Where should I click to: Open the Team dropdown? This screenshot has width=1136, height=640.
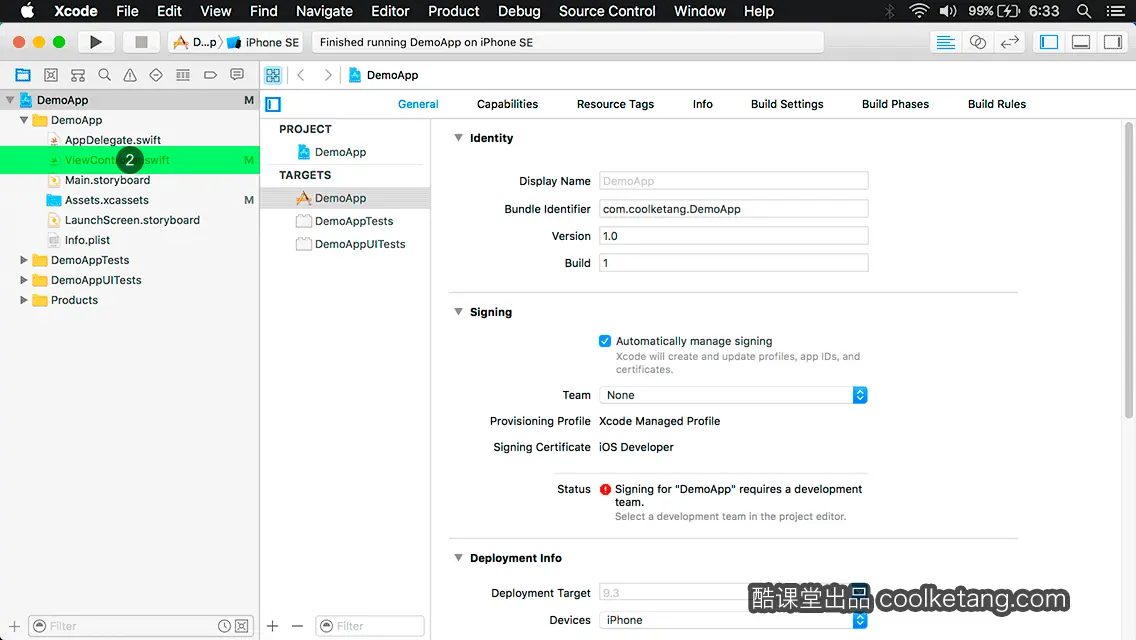(x=733, y=395)
